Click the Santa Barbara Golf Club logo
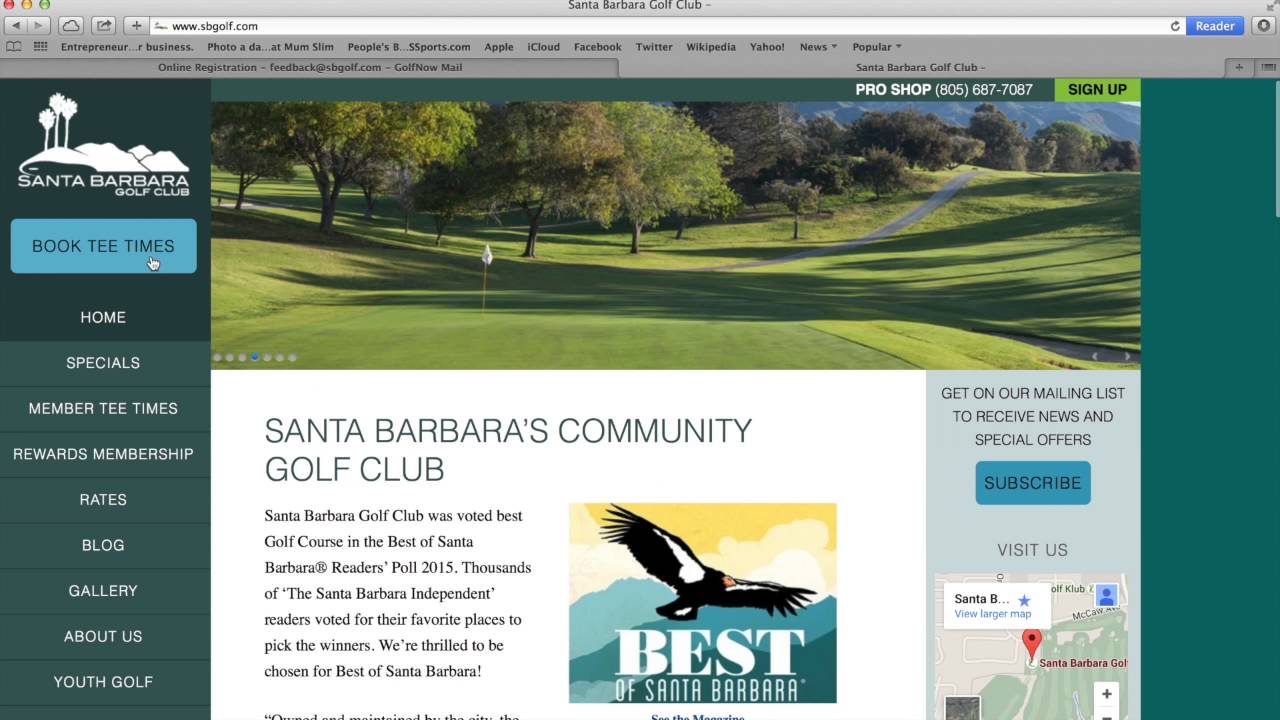 [104, 145]
